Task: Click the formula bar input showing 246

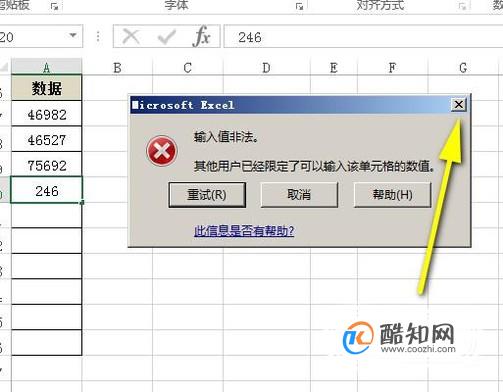Action: tap(363, 36)
